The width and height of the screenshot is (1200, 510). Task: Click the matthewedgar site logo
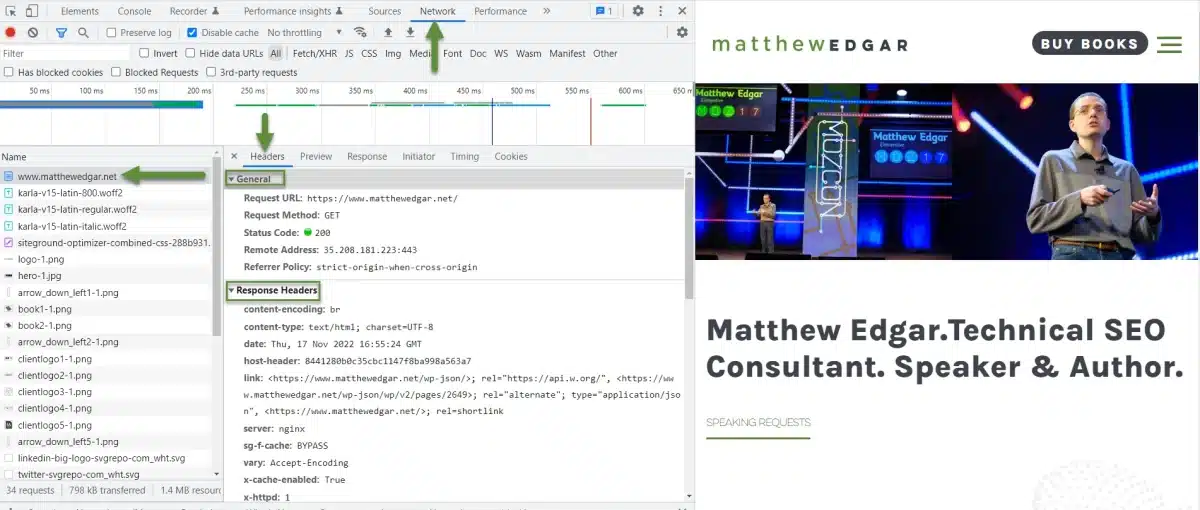(x=810, y=44)
